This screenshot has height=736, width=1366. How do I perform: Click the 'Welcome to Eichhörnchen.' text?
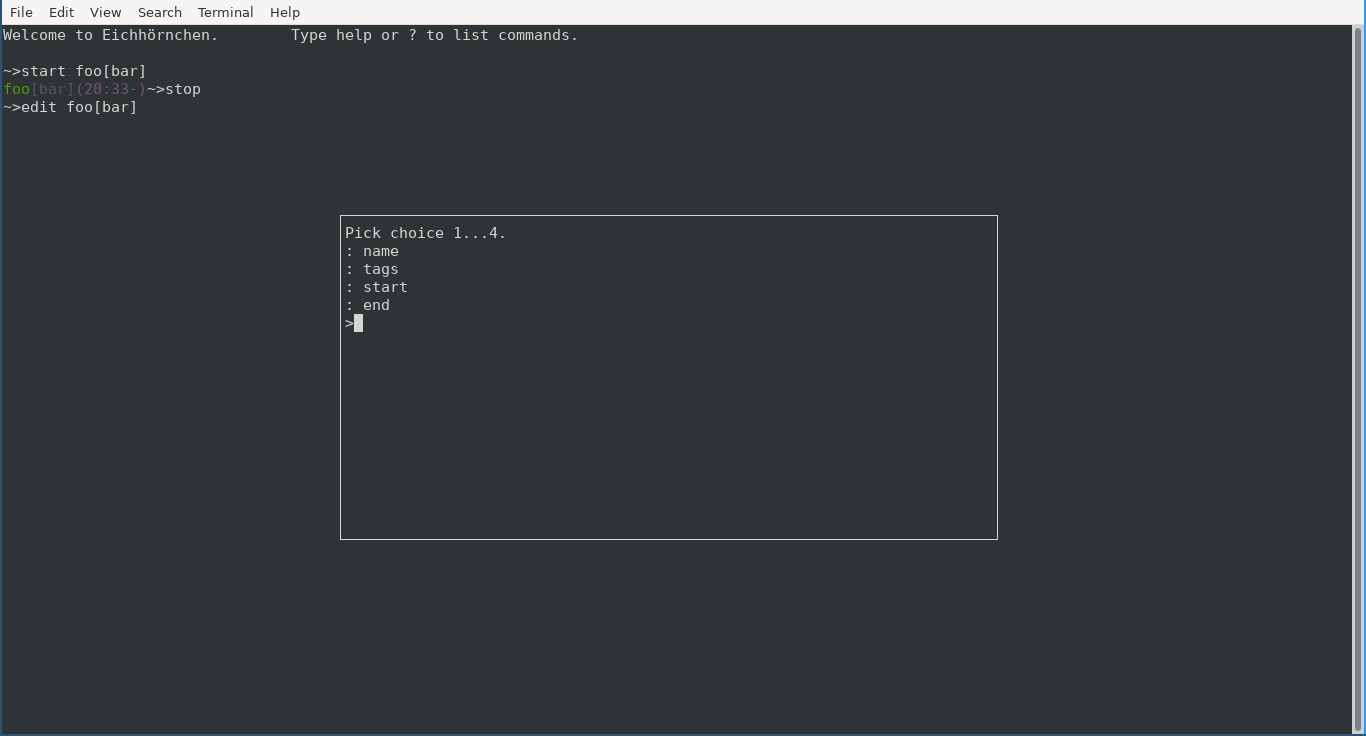coord(110,35)
